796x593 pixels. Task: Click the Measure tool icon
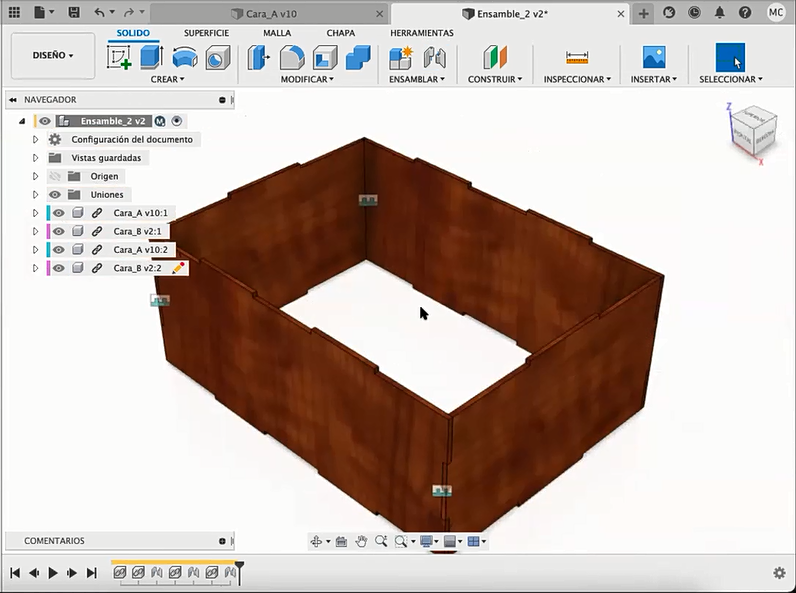coord(577,57)
